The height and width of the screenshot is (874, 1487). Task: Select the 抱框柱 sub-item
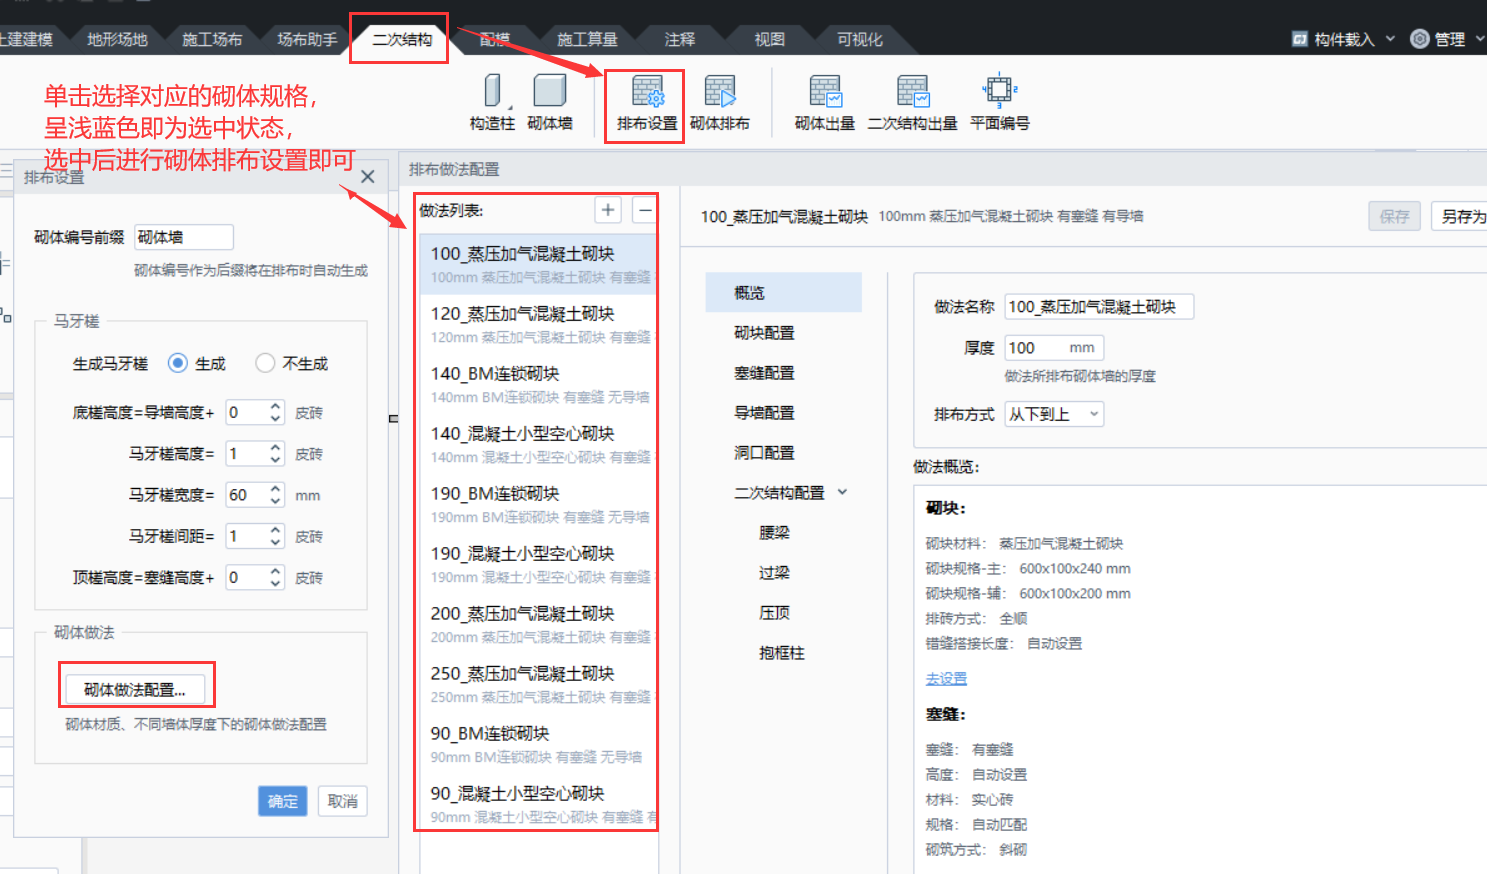click(782, 652)
